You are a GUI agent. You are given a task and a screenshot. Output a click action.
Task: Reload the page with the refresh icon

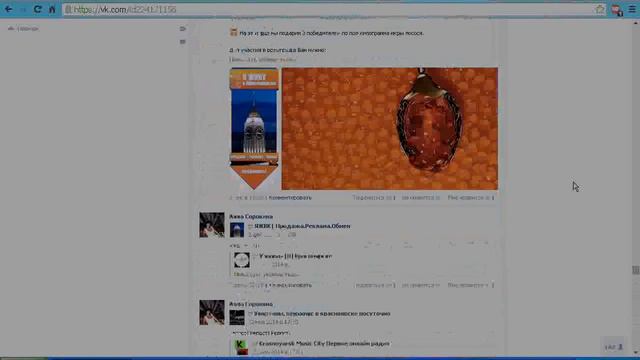(x=38, y=9)
